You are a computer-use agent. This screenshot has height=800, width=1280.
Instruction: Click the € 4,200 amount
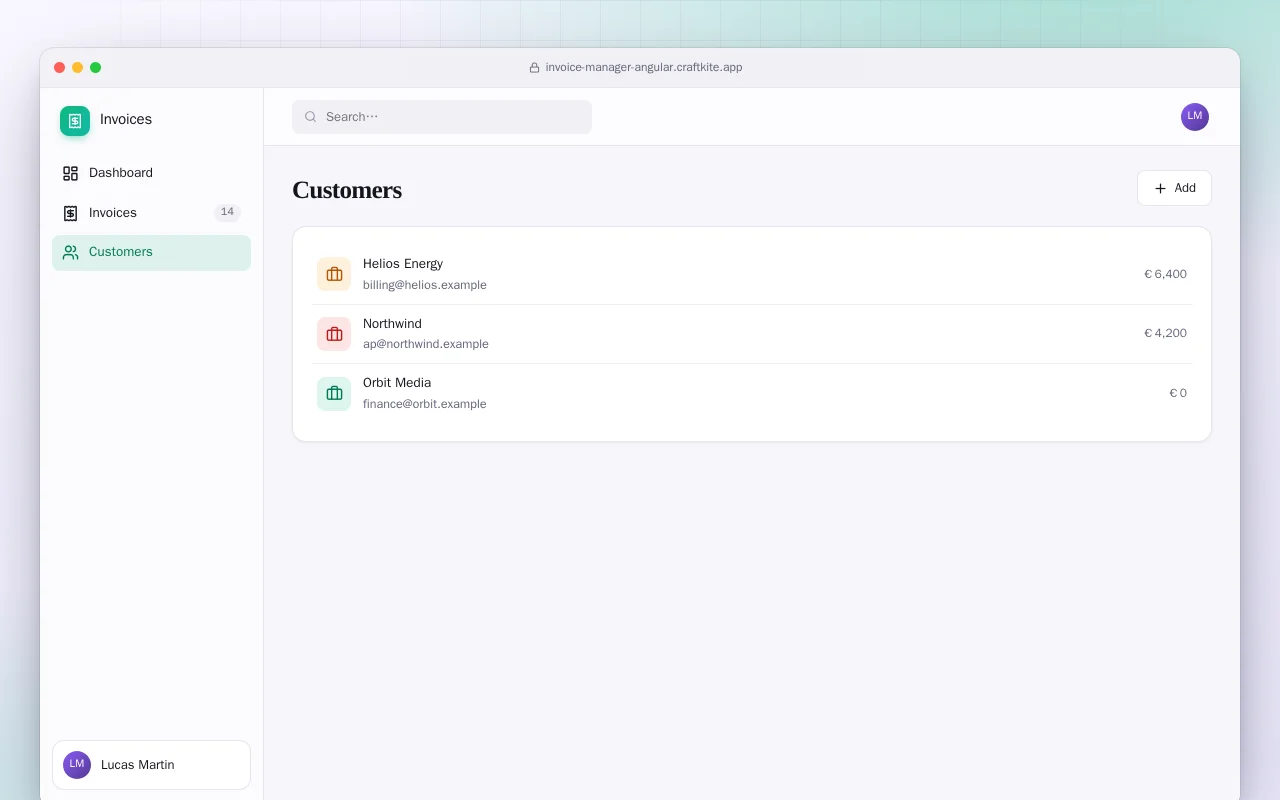(1165, 334)
